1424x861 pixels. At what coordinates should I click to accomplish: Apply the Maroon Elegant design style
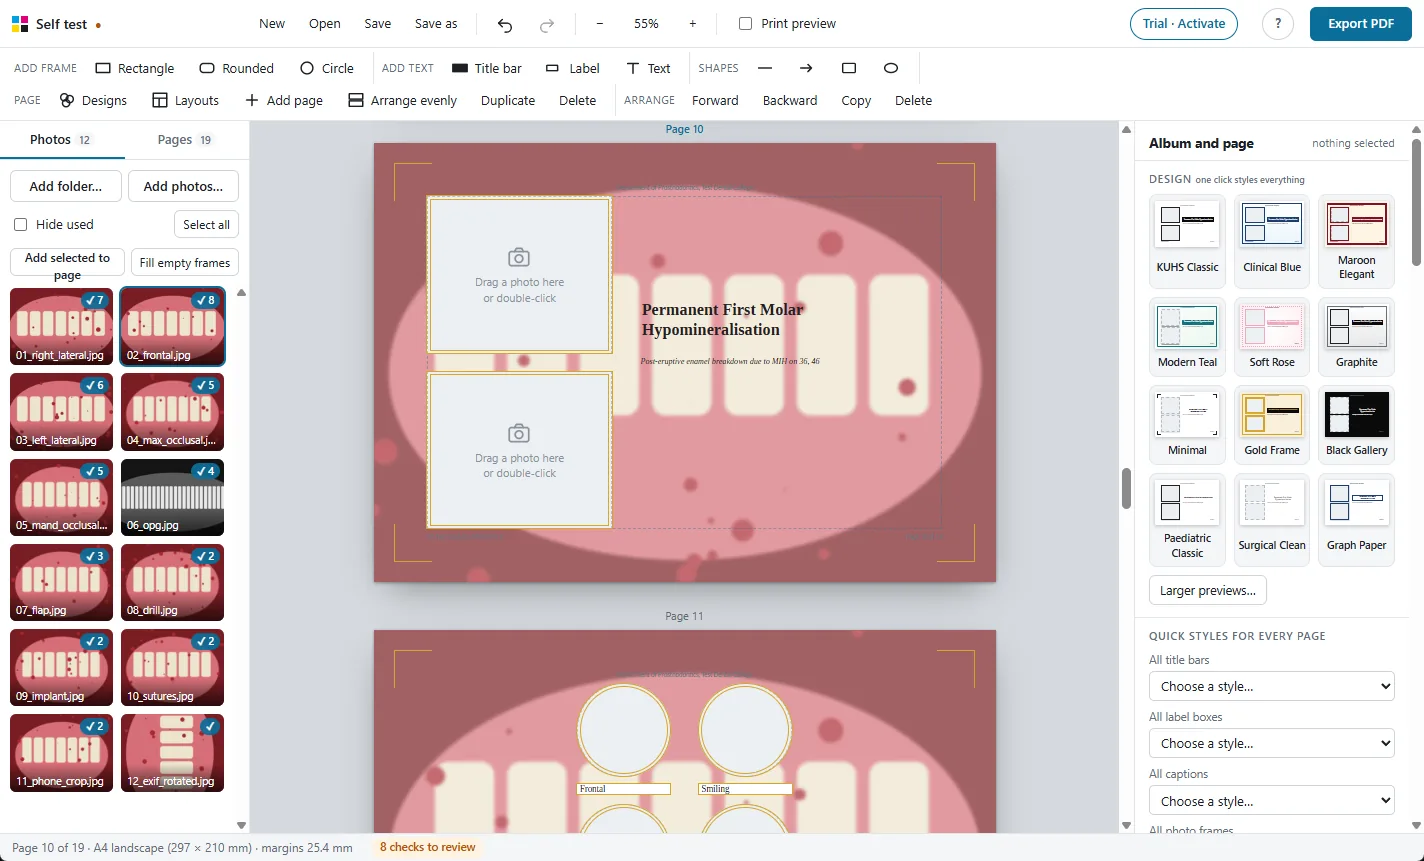click(1357, 241)
